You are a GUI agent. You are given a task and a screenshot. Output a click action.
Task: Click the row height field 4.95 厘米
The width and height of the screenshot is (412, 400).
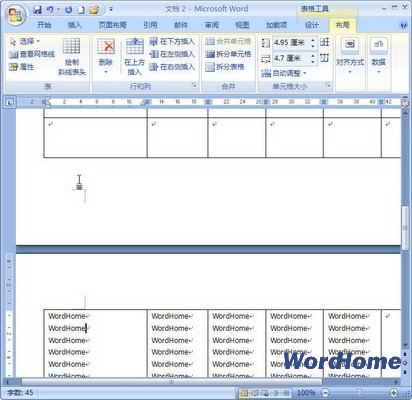[x=290, y=43]
